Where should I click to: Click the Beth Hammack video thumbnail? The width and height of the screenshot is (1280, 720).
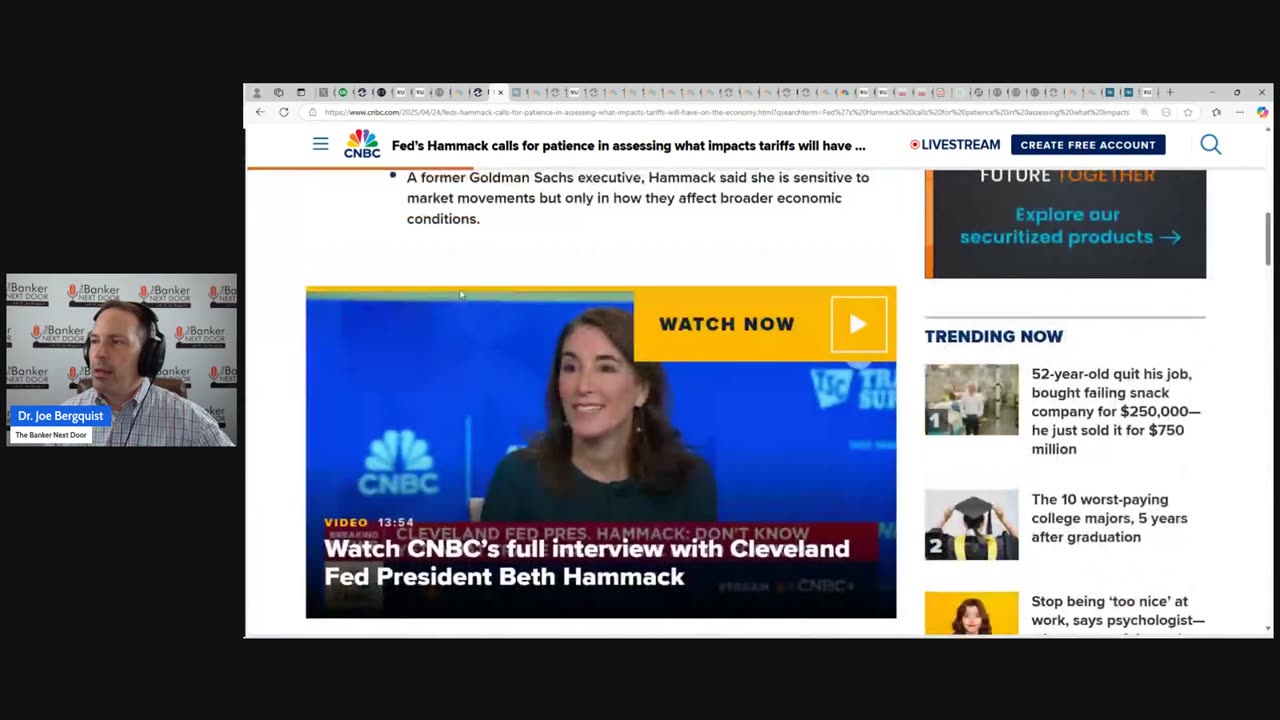click(601, 452)
